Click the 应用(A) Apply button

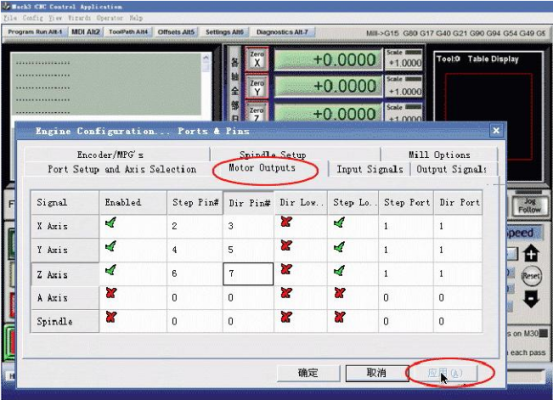point(445,373)
